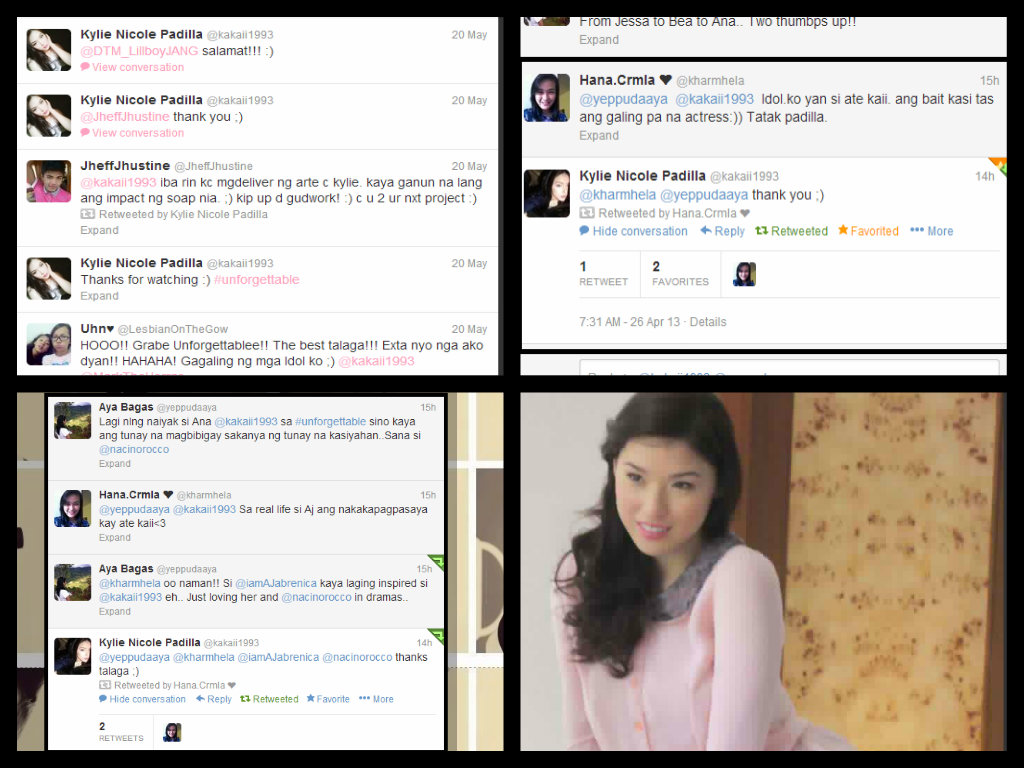This screenshot has width=1024, height=768.
Task: Expand Hana.Crmla's 'Sa real life' tweet
Action: point(115,537)
